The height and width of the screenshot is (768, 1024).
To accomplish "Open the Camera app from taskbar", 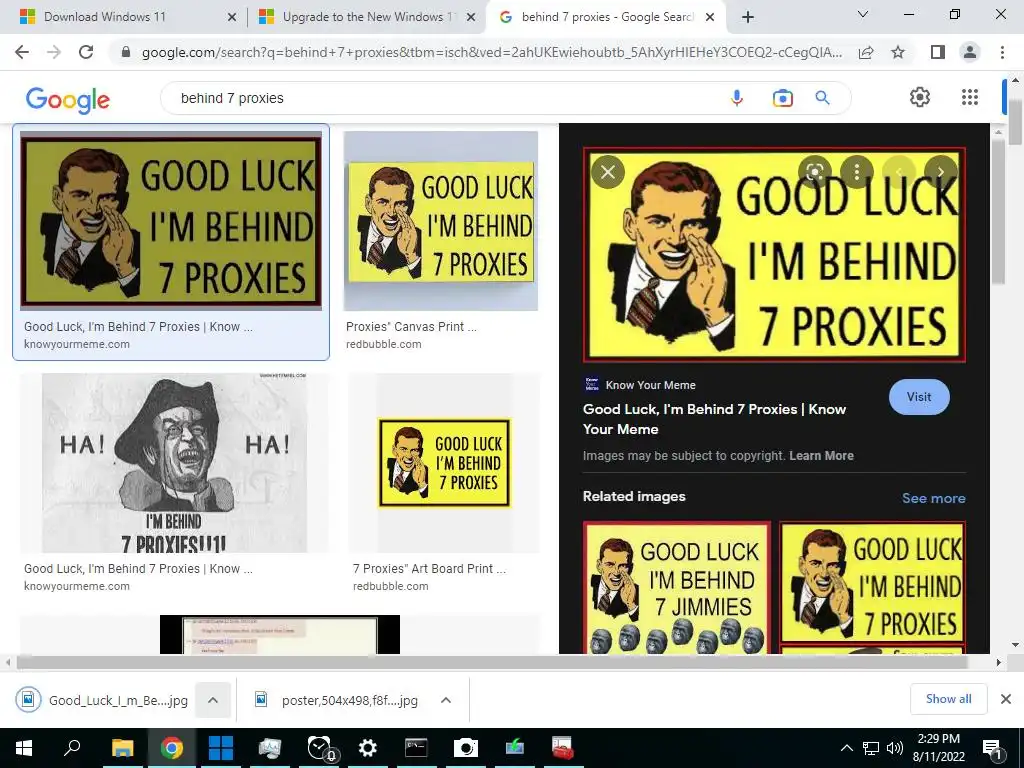I will pos(465,748).
